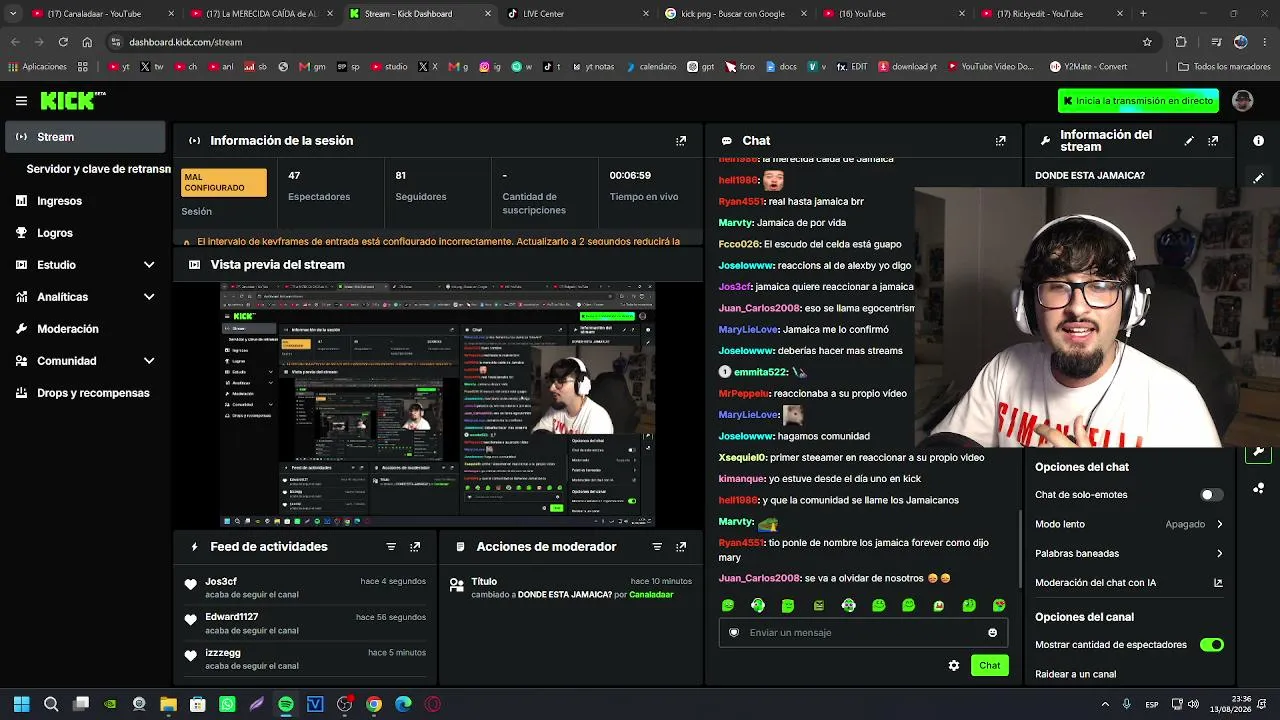
Task: Click chat username Xsequiel0
Action: (x=742, y=457)
